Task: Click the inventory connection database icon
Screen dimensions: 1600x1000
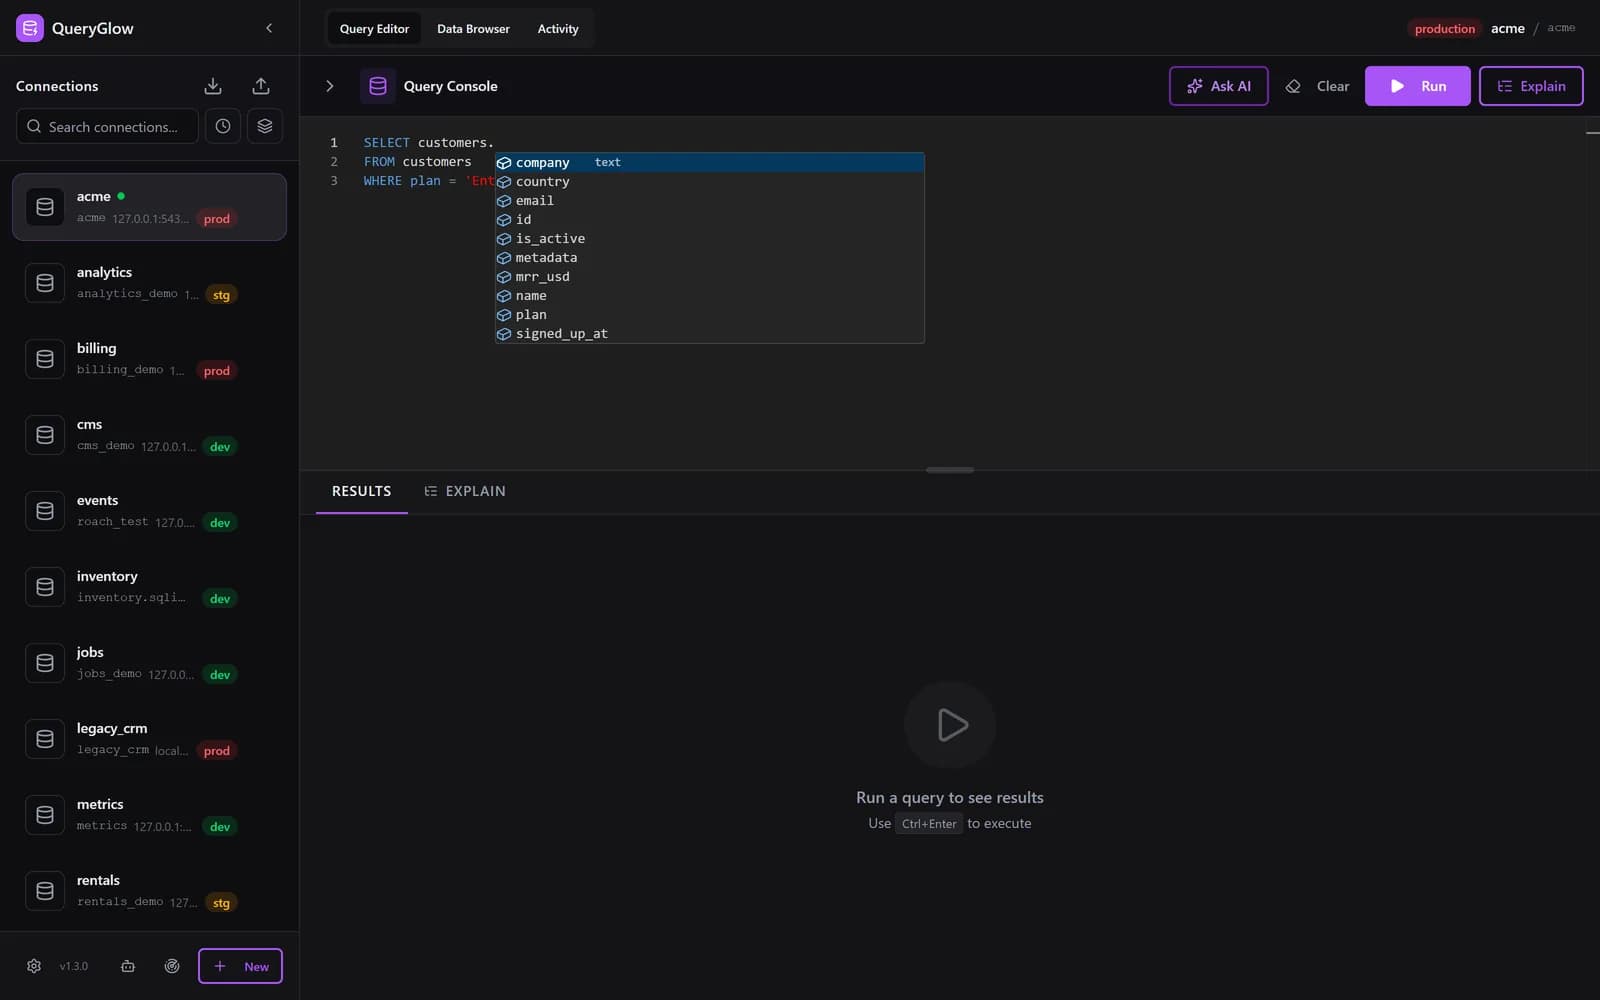Action: tap(45, 587)
